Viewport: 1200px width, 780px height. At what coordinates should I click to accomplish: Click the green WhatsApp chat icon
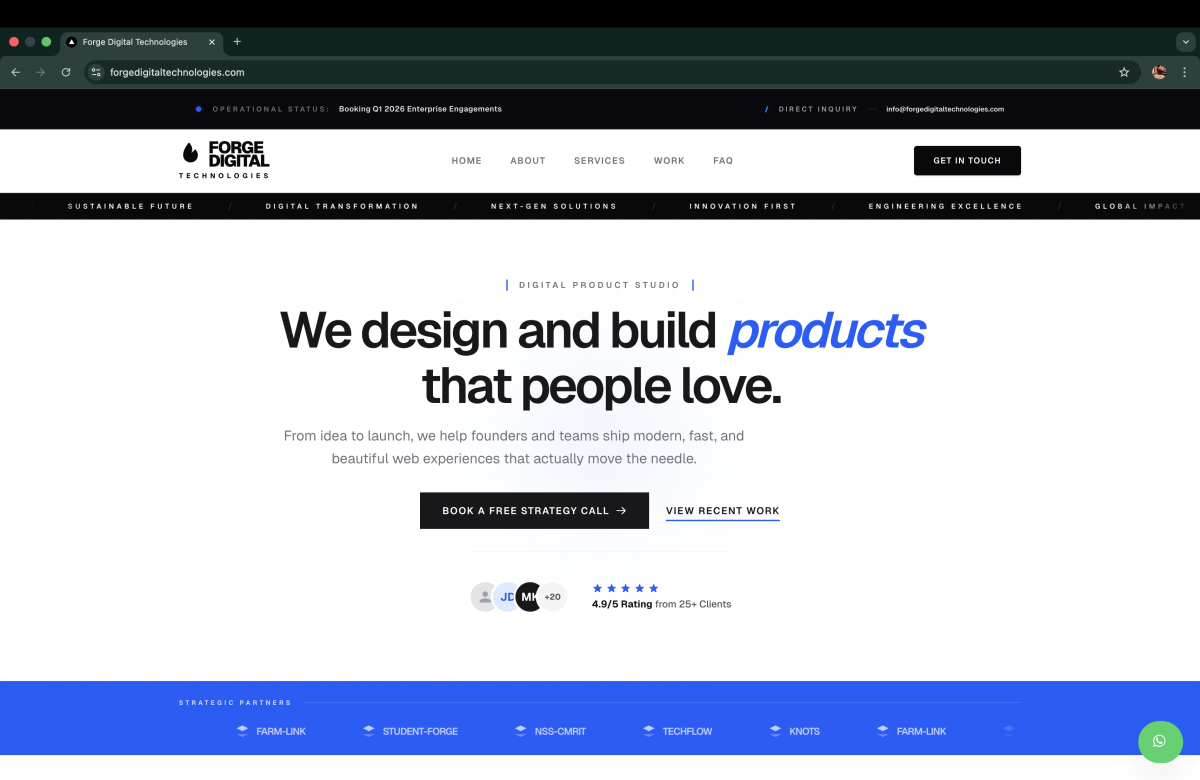pyautogui.click(x=1159, y=741)
